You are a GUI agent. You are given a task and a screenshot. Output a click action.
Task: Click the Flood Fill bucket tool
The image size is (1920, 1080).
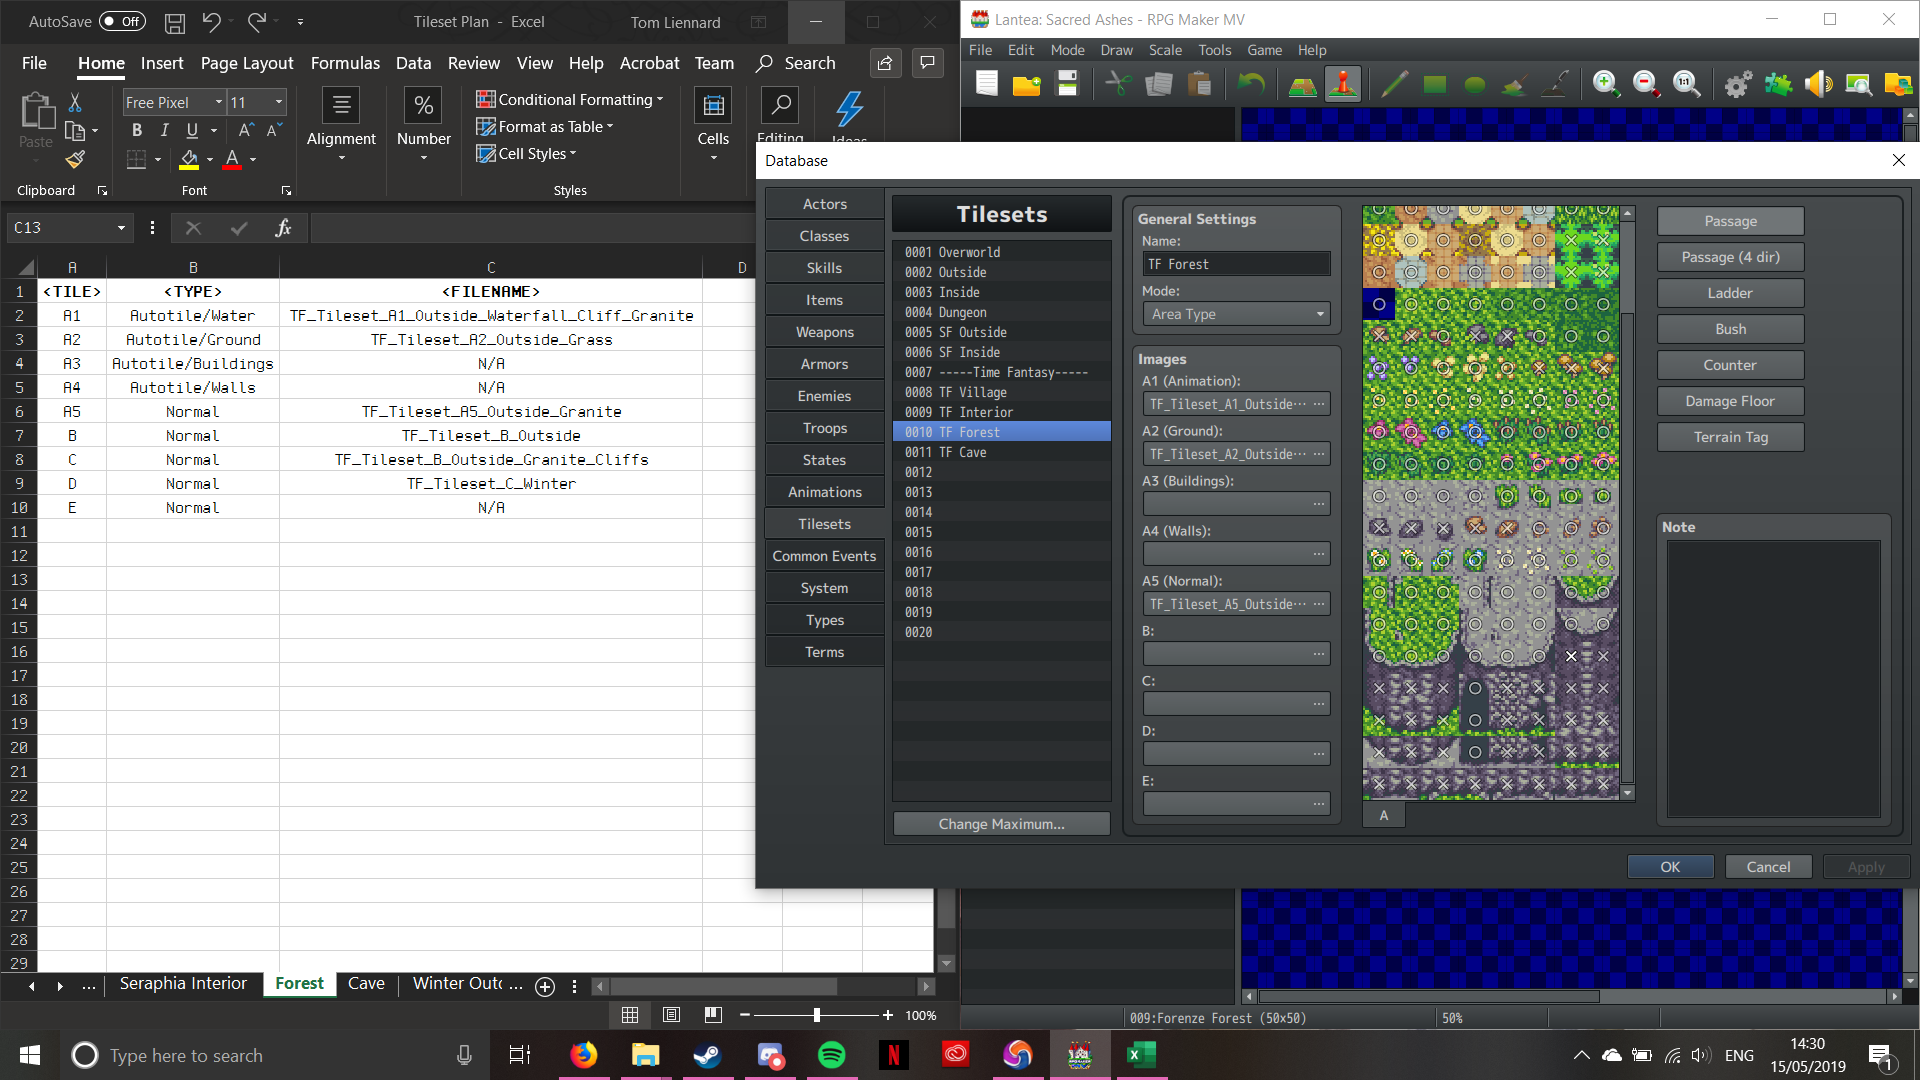pyautogui.click(x=1514, y=85)
